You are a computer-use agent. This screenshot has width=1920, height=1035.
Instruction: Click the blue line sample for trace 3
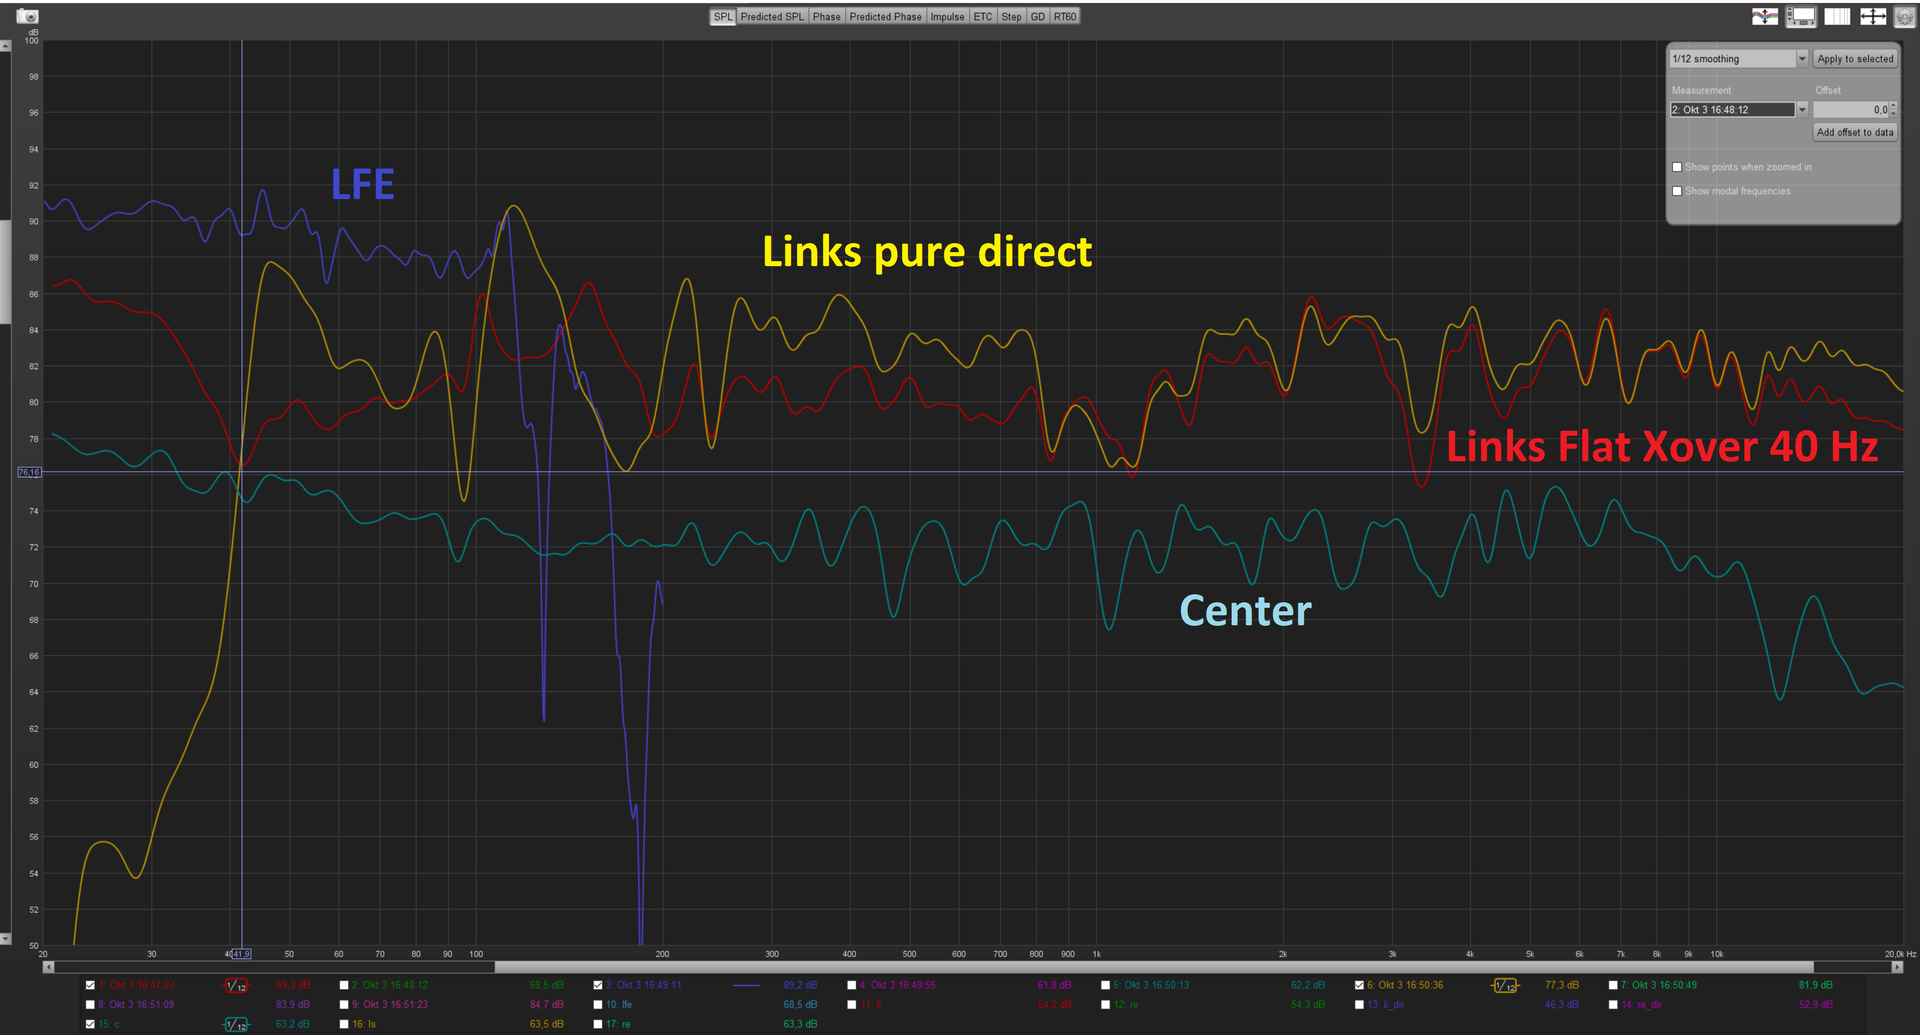[x=746, y=986]
